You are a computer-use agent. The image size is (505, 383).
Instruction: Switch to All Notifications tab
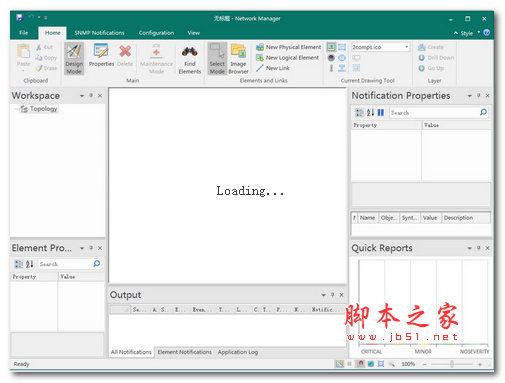(x=131, y=352)
